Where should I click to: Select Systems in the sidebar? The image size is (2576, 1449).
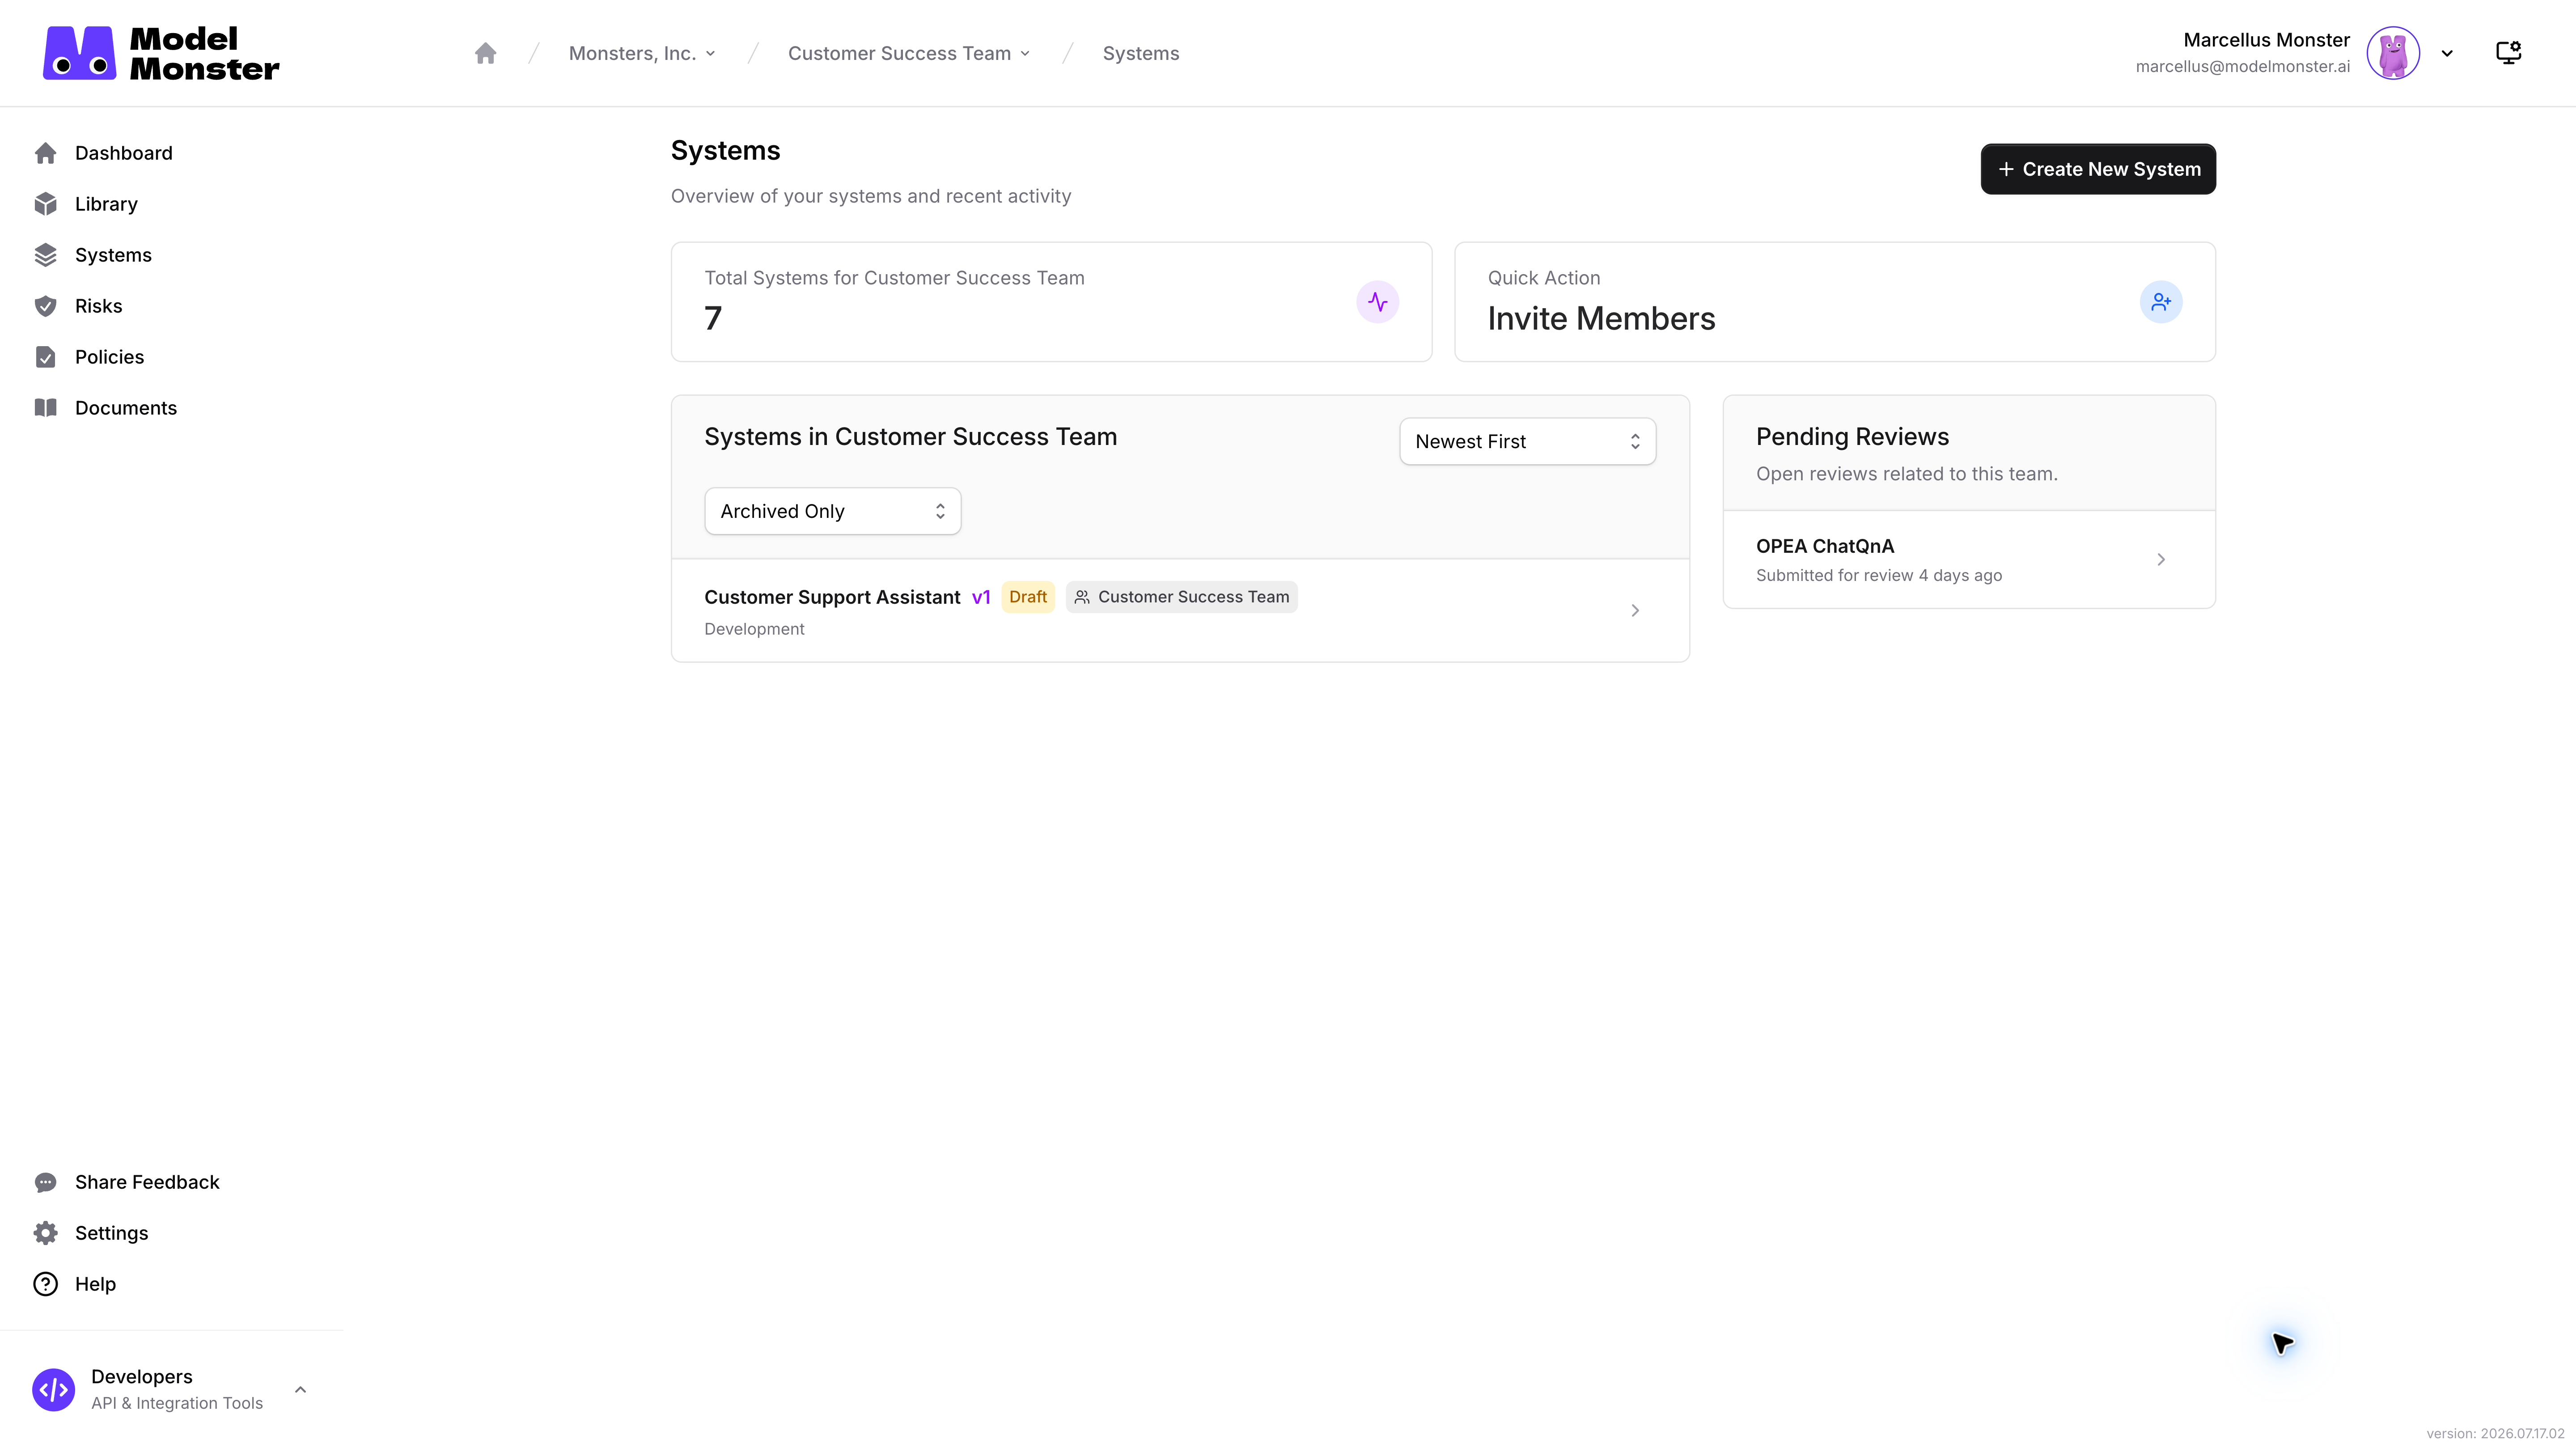(x=113, y=255)
